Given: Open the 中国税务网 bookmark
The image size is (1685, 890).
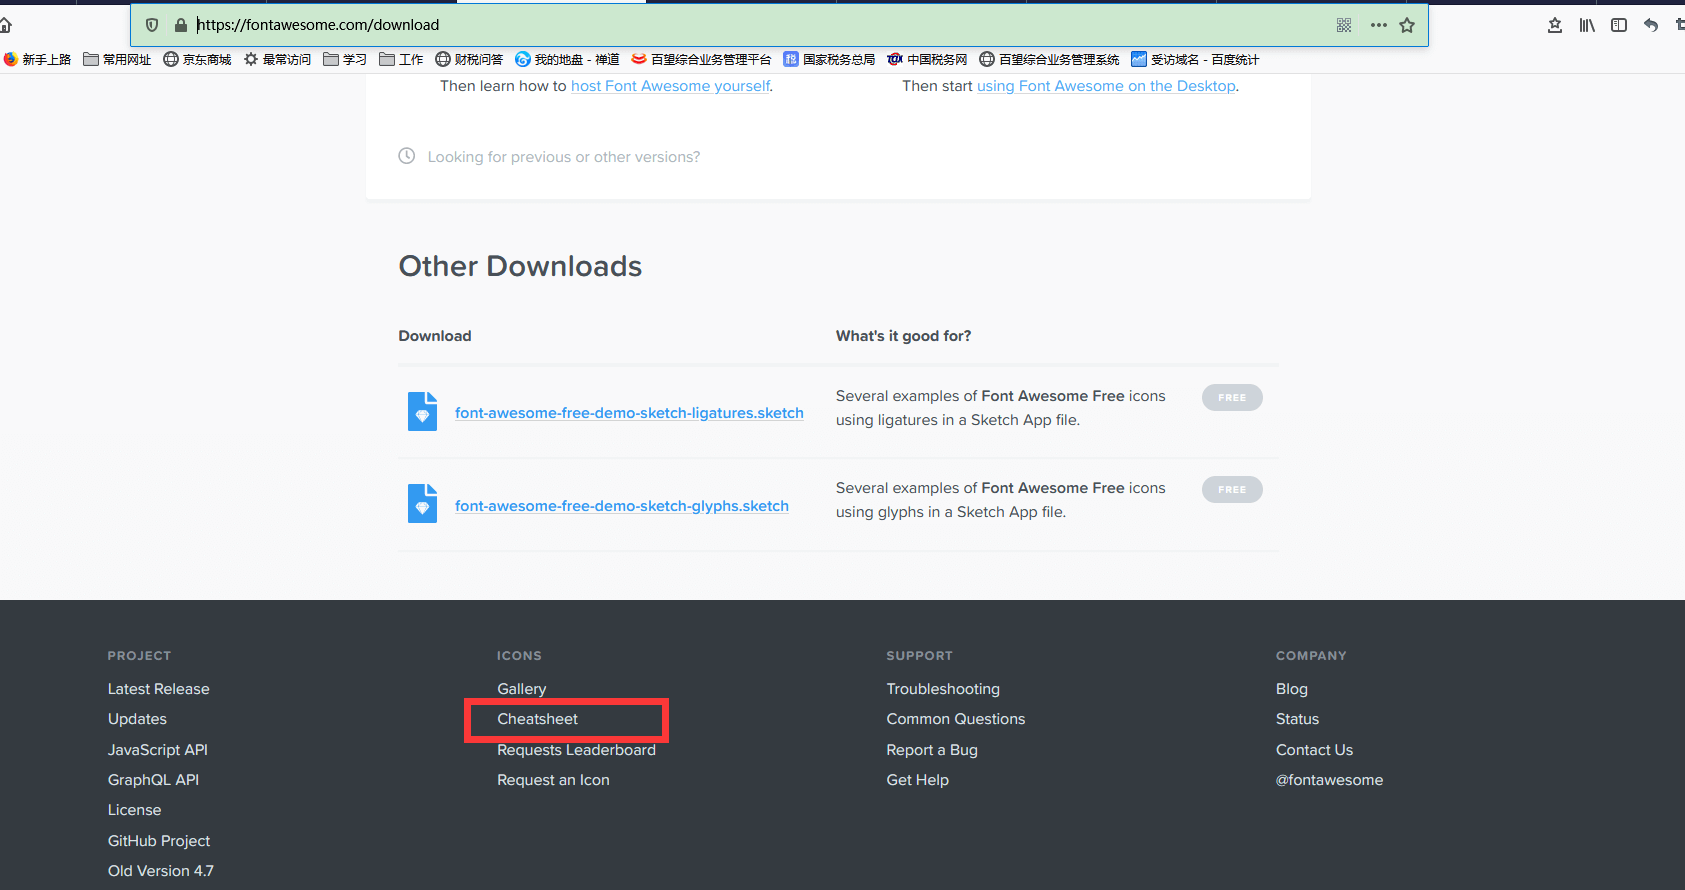Looking at the screenshot, I should [x=927, y=59].
